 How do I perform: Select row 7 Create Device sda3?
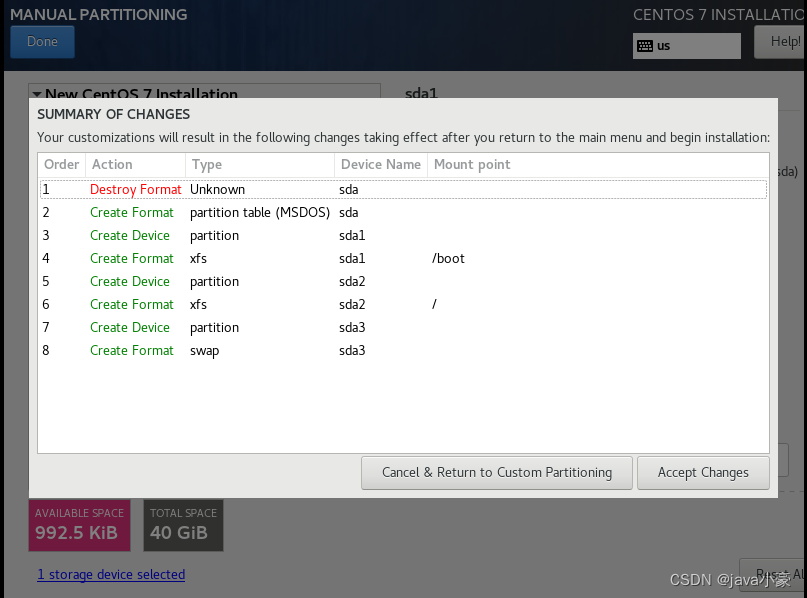(404, 327)
